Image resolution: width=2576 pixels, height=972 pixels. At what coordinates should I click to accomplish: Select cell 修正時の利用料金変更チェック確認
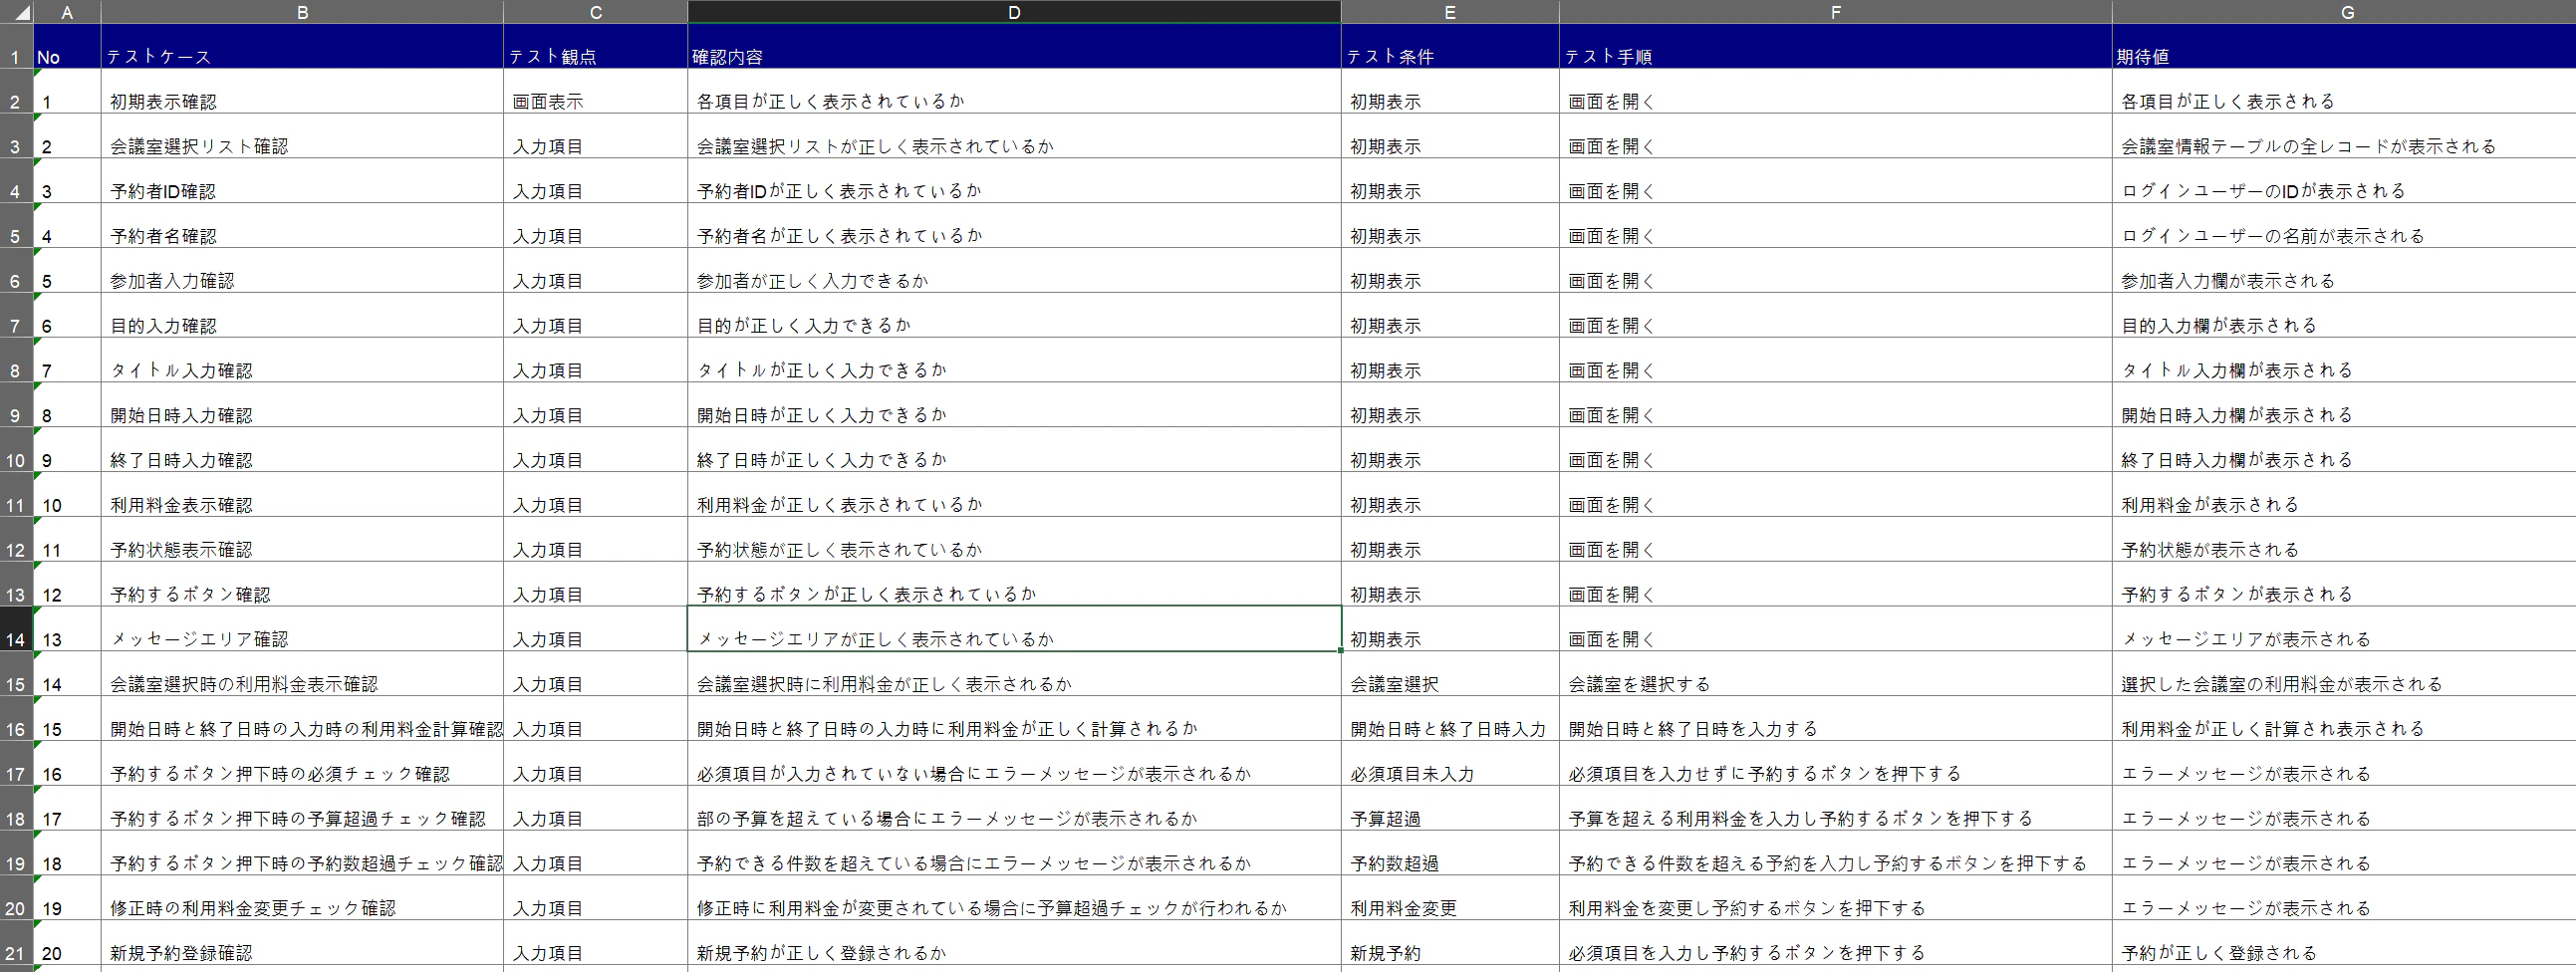coord(302,898)
